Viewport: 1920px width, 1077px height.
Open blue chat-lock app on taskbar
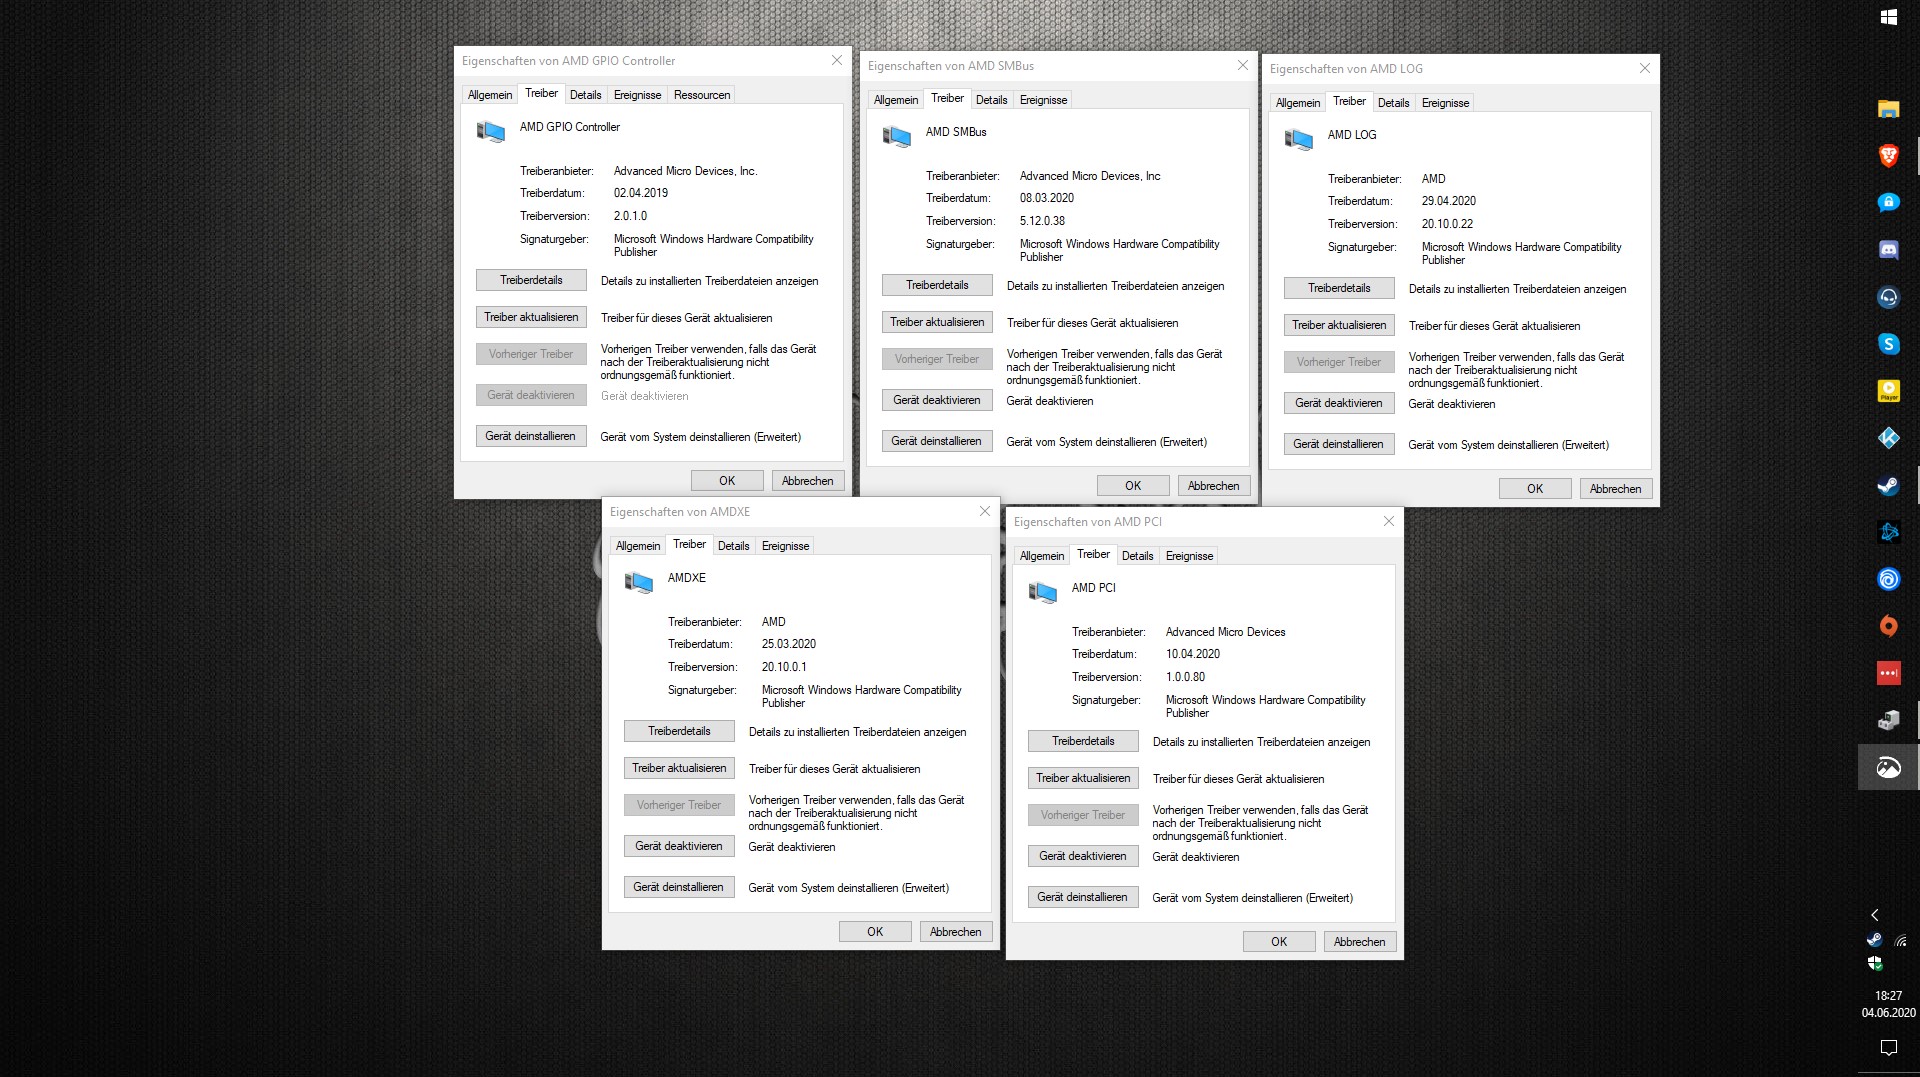[x=1888, y=203]
